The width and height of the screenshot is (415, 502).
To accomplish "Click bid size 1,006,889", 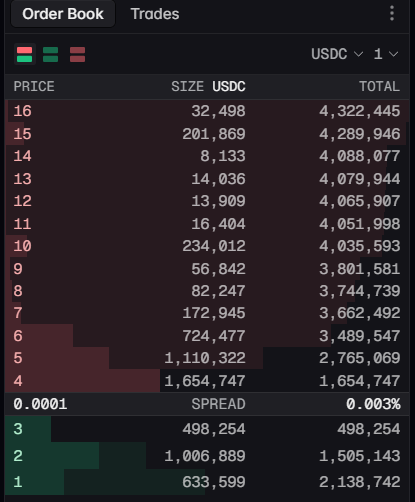I will pyautogui.click(x=205, y=456).
